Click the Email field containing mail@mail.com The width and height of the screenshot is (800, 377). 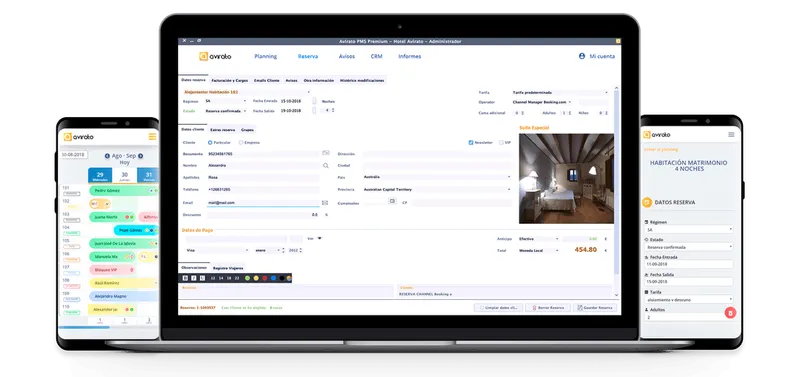pyautogui.click(x=262, y=203)
